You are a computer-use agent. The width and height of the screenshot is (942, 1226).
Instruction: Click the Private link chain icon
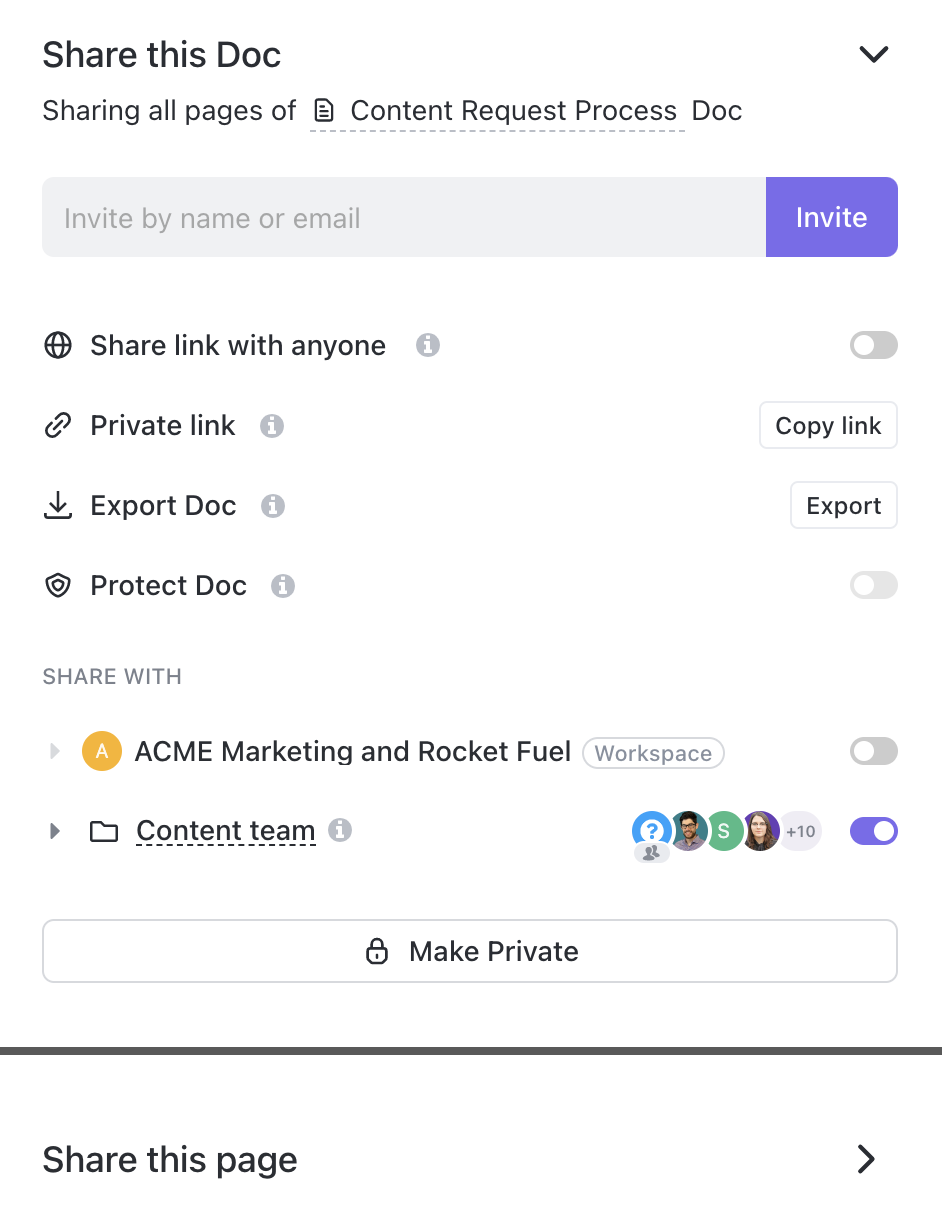[x=58, y=425]
